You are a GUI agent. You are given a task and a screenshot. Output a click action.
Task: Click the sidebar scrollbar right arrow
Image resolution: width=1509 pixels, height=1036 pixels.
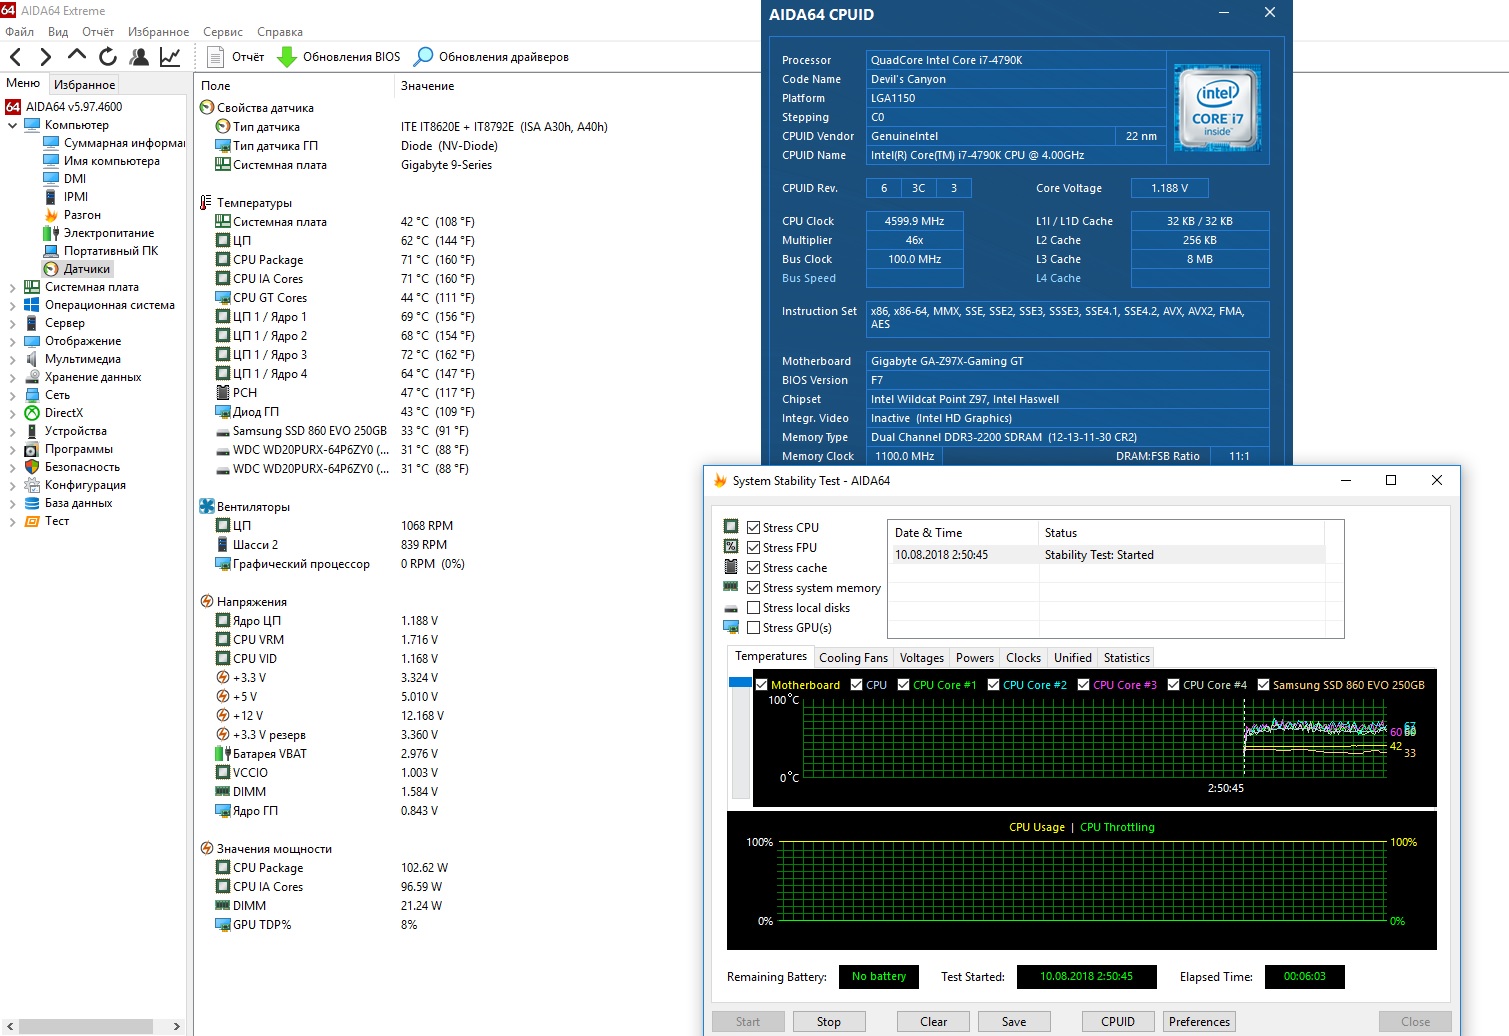177,1026
